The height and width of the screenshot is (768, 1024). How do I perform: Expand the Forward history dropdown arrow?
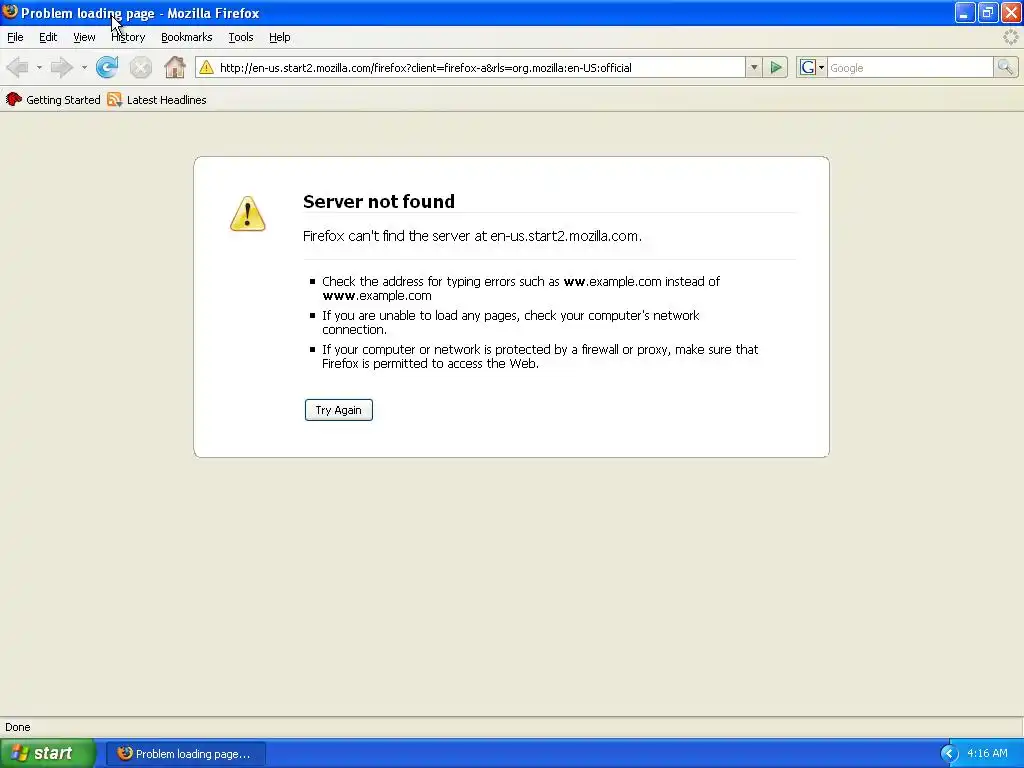pyautogui.click(x=84, y=67)
